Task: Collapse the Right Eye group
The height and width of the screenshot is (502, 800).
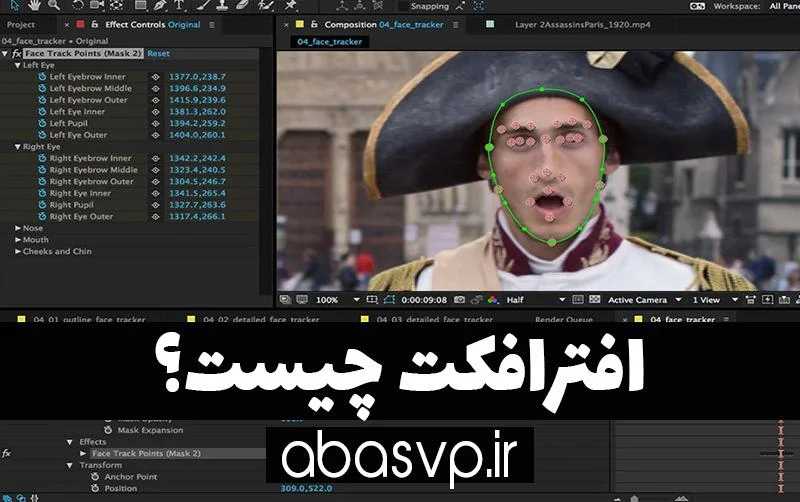Action: click(17, 146)
